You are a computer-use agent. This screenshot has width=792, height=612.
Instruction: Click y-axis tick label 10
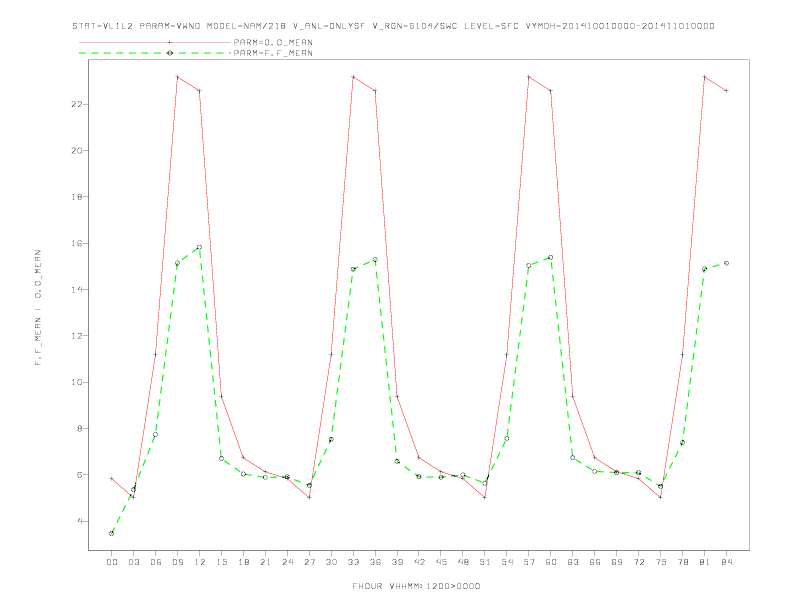pyautogui.click(x=78, y=382)
